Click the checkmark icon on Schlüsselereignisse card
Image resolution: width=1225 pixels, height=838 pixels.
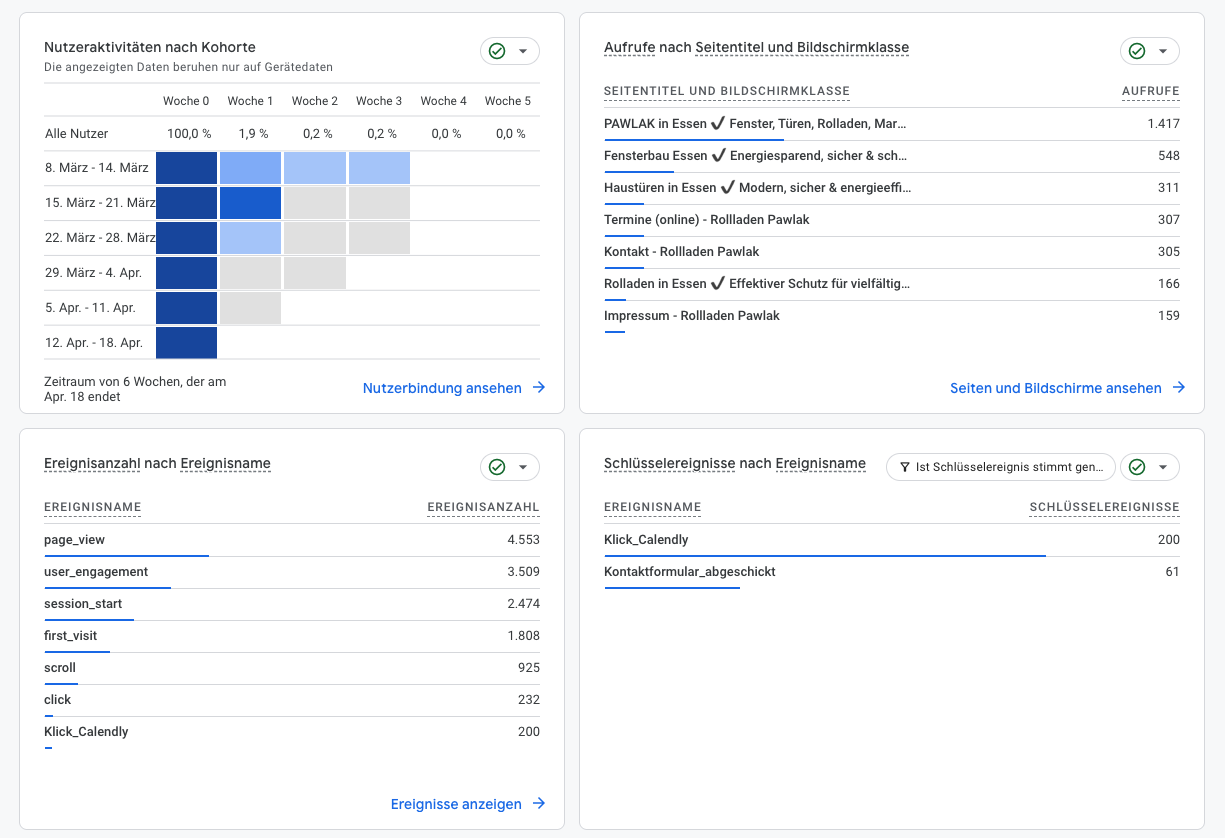tap(1137, 466)
